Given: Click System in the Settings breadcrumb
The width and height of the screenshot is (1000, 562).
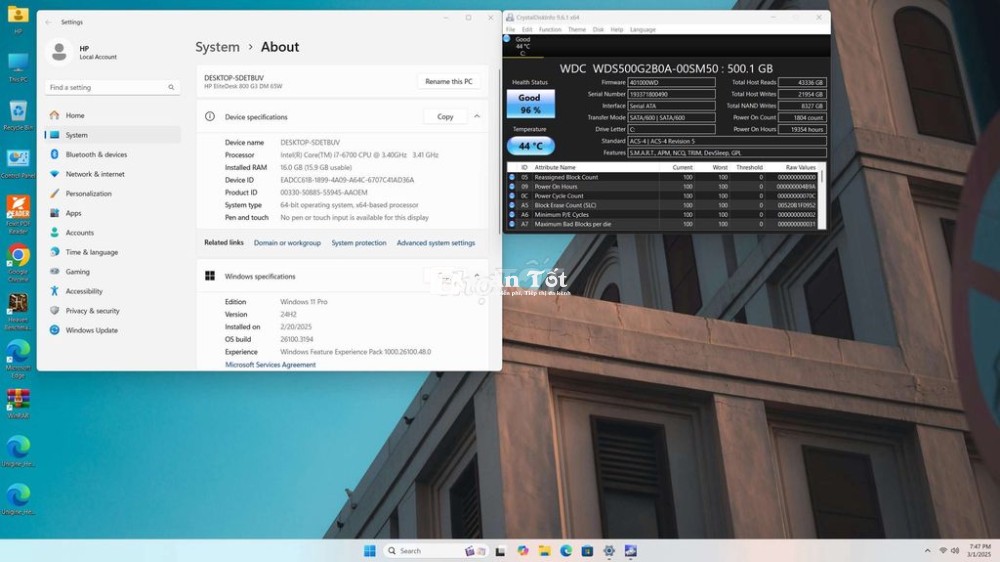Looking at the screenshot, I should click(217, 47).
